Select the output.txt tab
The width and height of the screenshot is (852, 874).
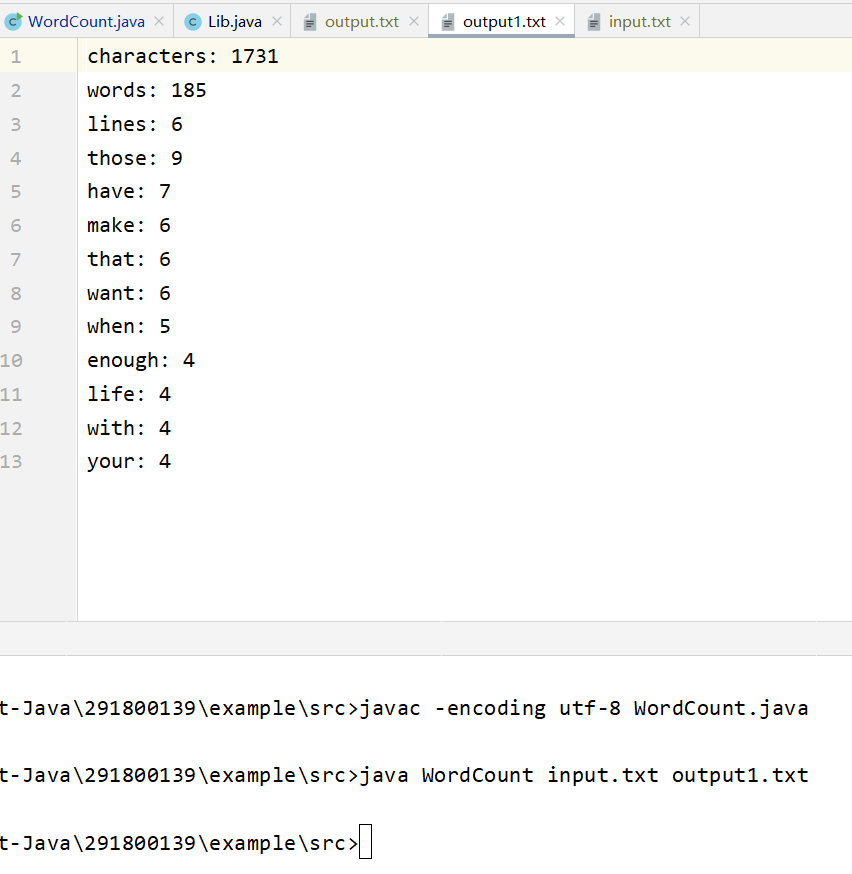point(361,21)
